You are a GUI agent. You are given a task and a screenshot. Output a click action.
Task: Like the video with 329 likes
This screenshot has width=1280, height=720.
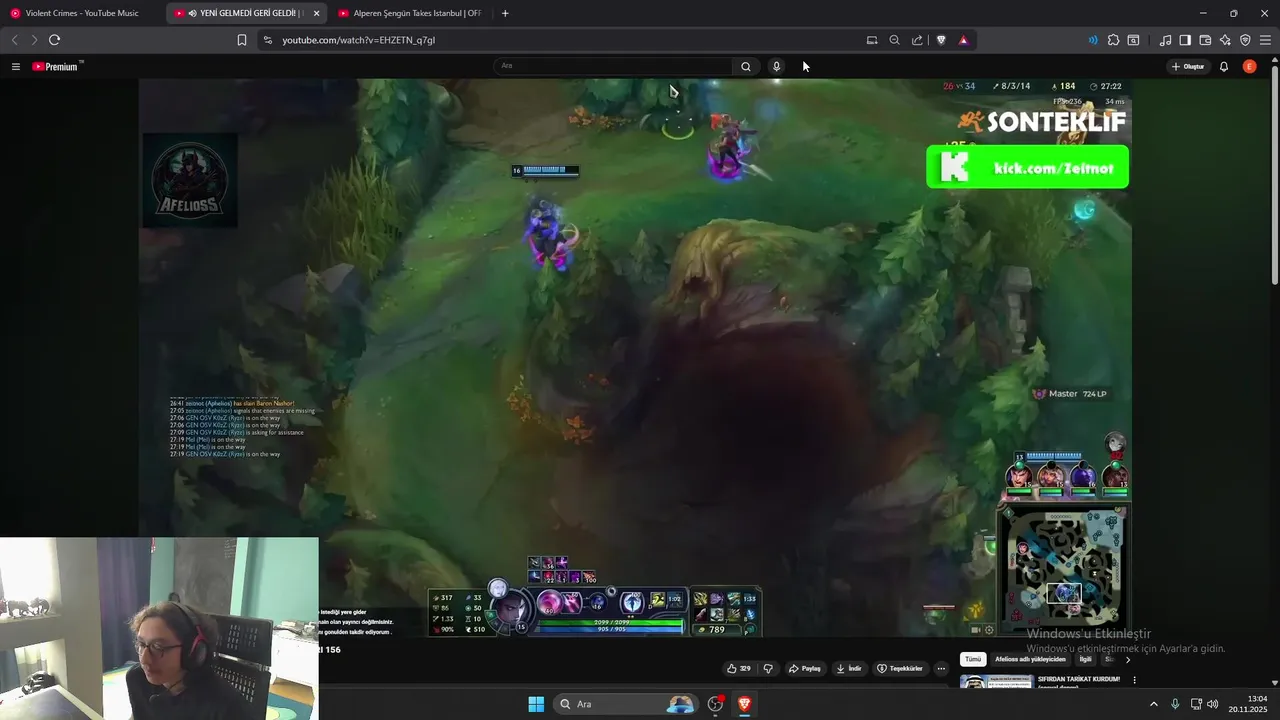pyautogui.click(x=739, y=668)
